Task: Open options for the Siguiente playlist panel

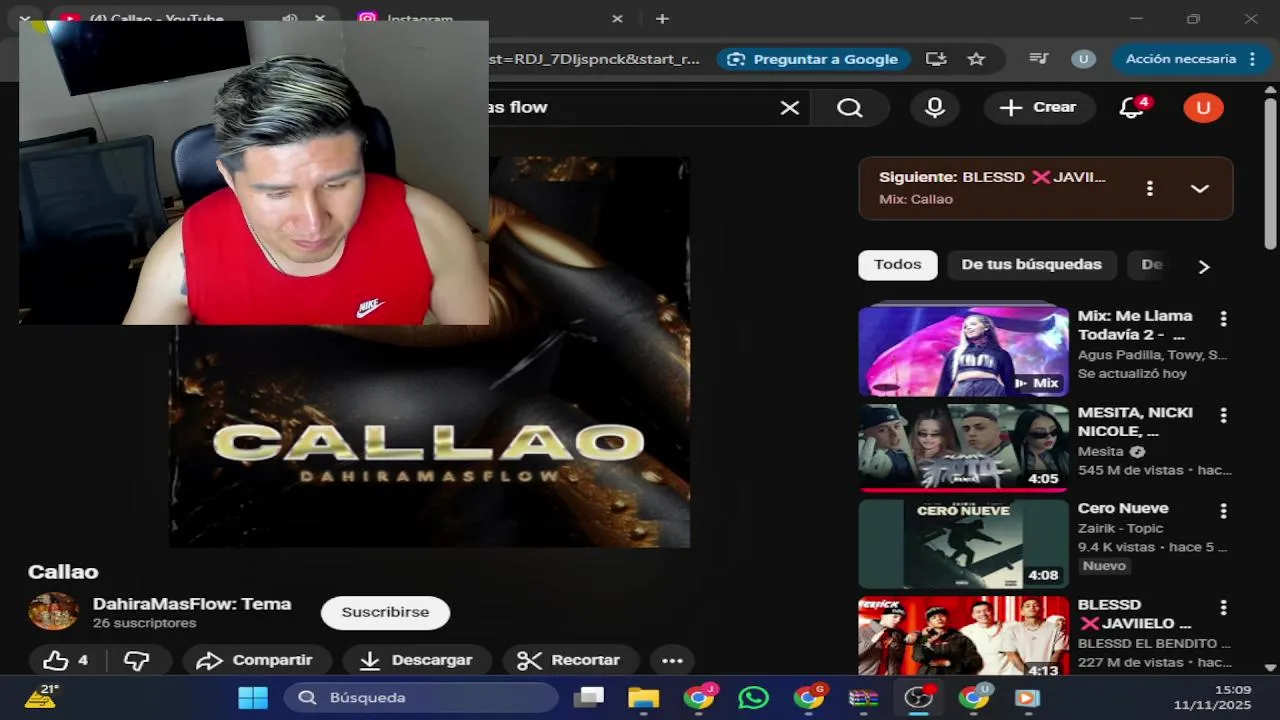Action: pyautogui.click(x=1150, y=188)
